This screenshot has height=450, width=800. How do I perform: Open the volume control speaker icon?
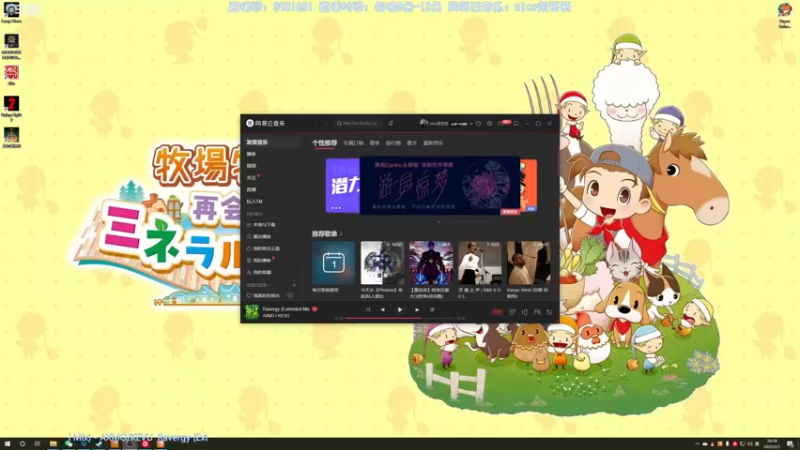[524, 312]
